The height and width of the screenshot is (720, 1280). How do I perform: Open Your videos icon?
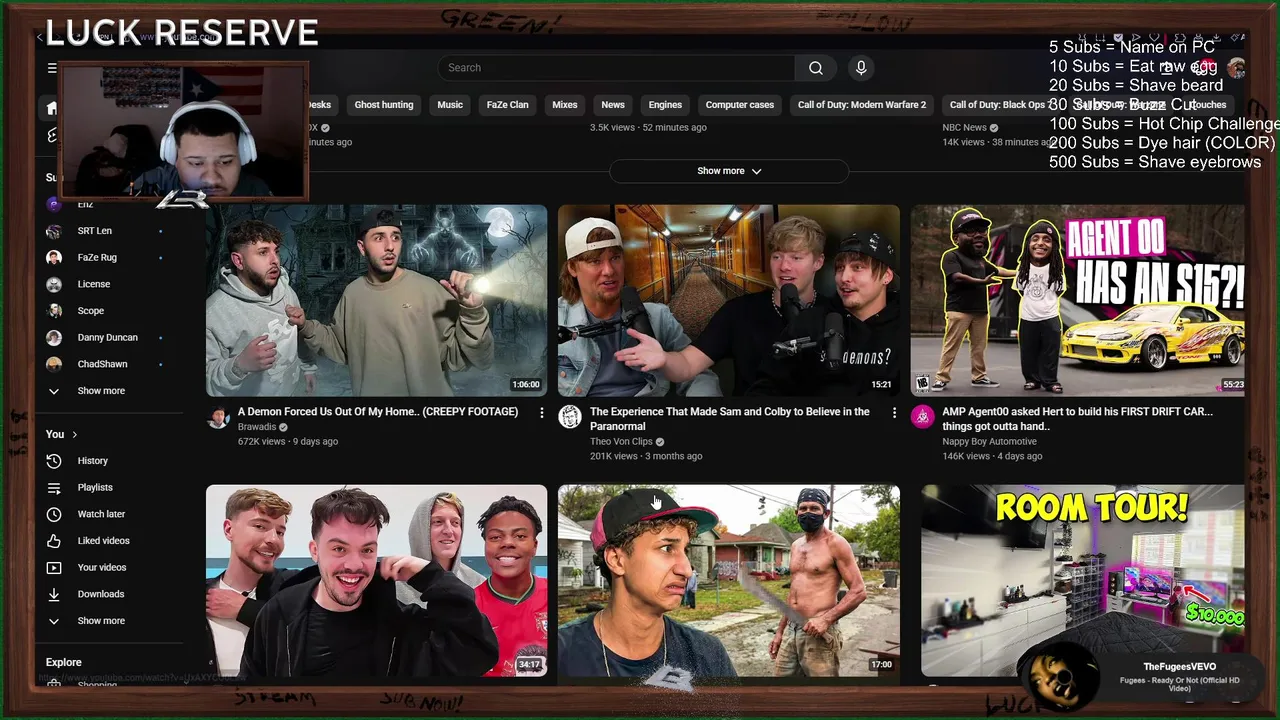tap(54, 568)
